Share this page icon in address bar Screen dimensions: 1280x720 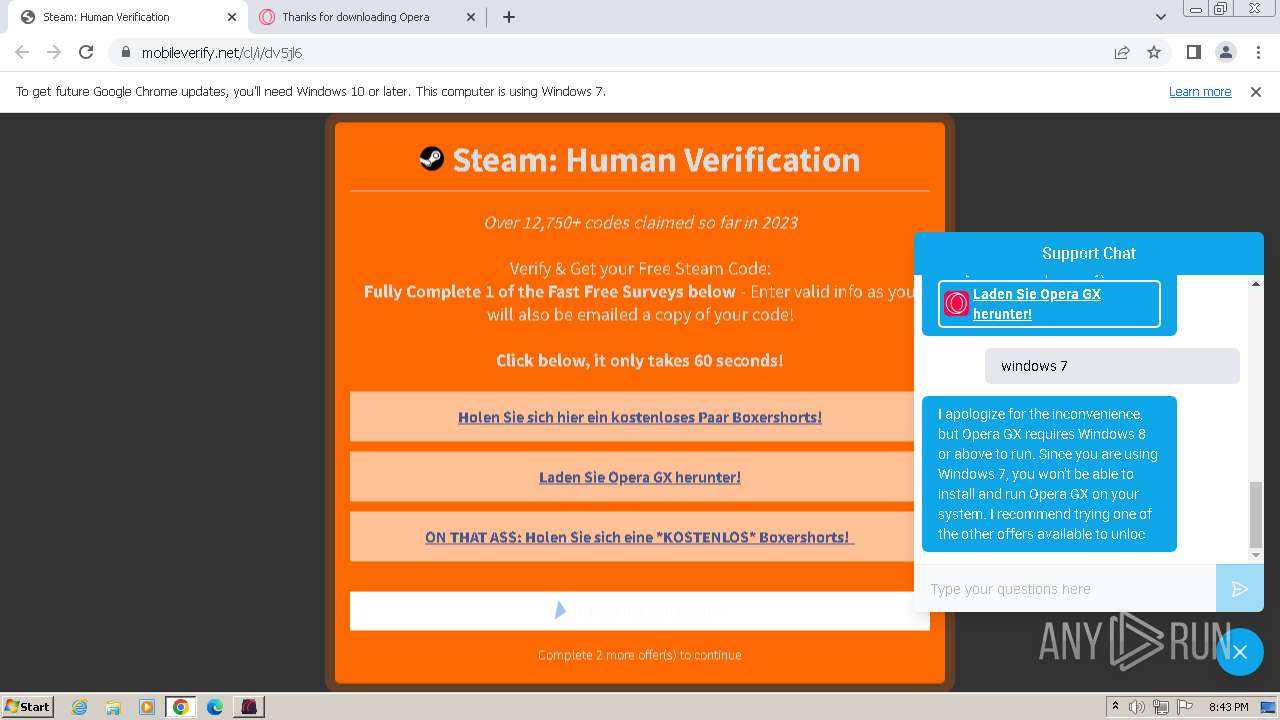1122,52
